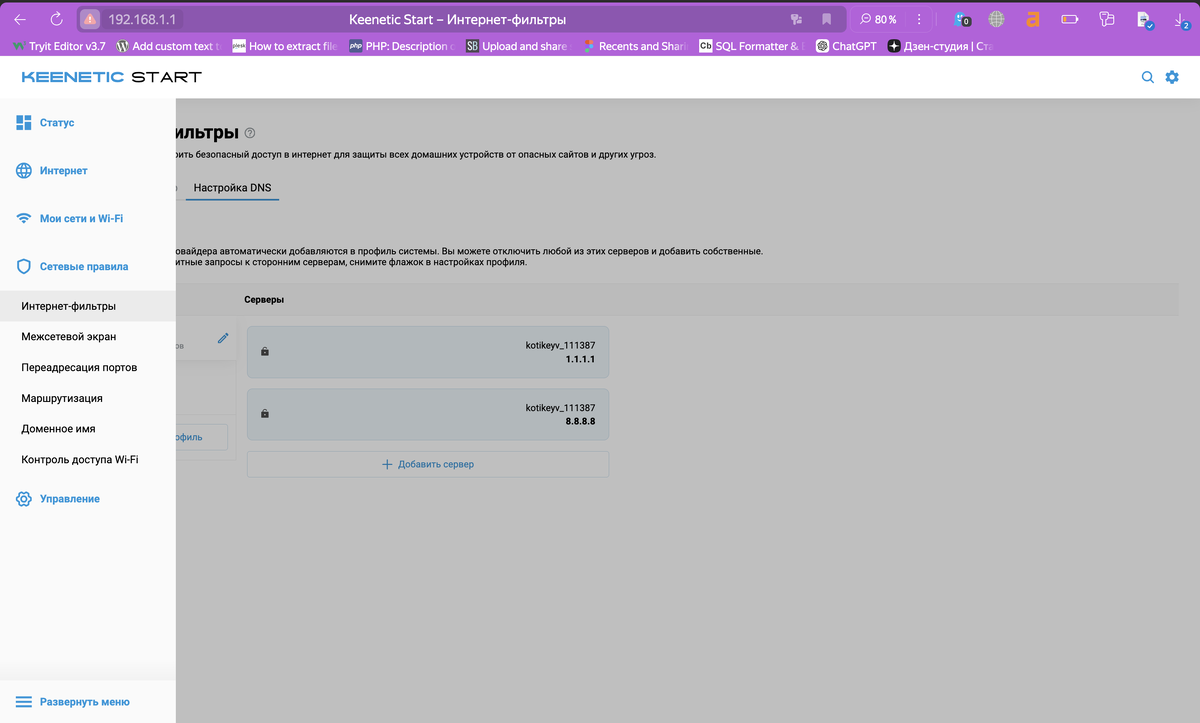Select Маршрутизация in sidebar
The image size is (1200, 723).
tap(87, 398)
